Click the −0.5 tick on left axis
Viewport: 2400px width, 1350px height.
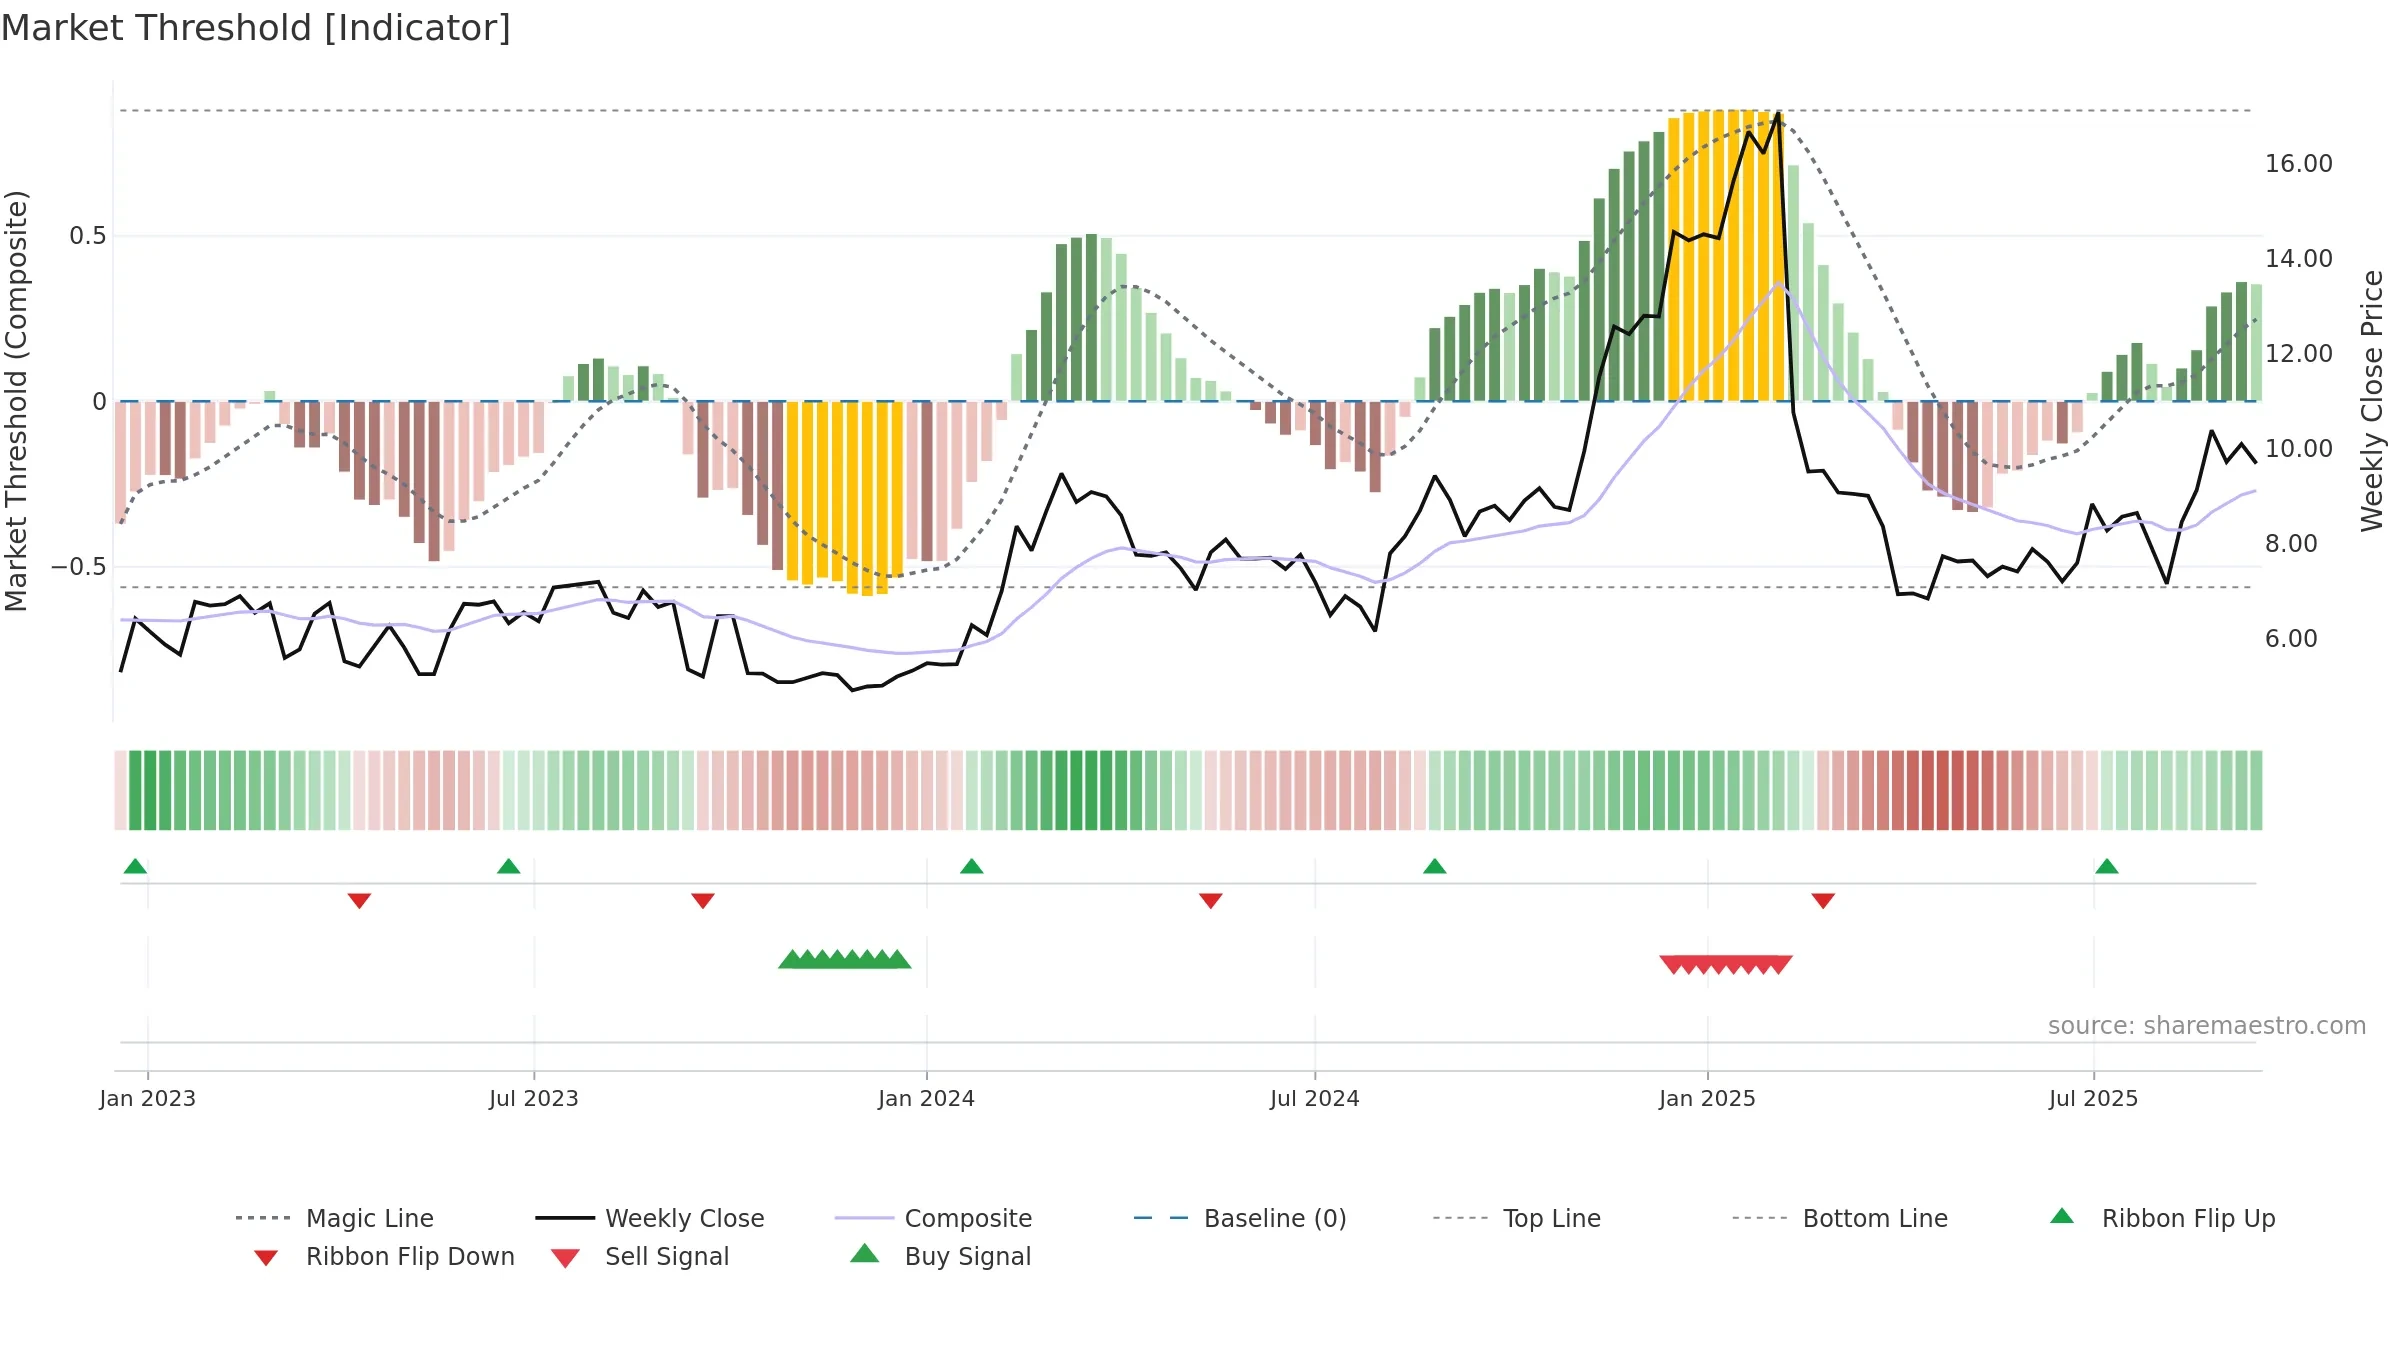pyautogui.click(x=79, y=567)
